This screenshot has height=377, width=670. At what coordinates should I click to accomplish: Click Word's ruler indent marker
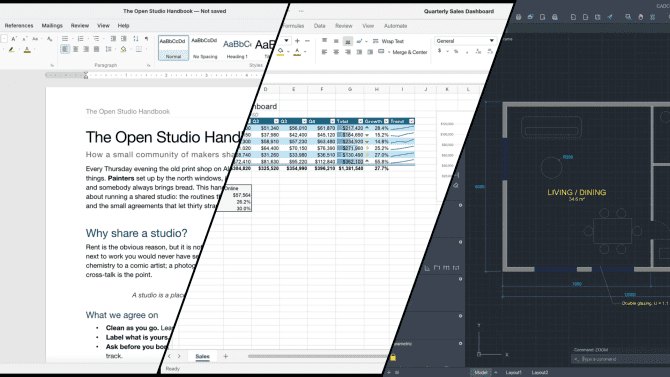click(86, 75)
